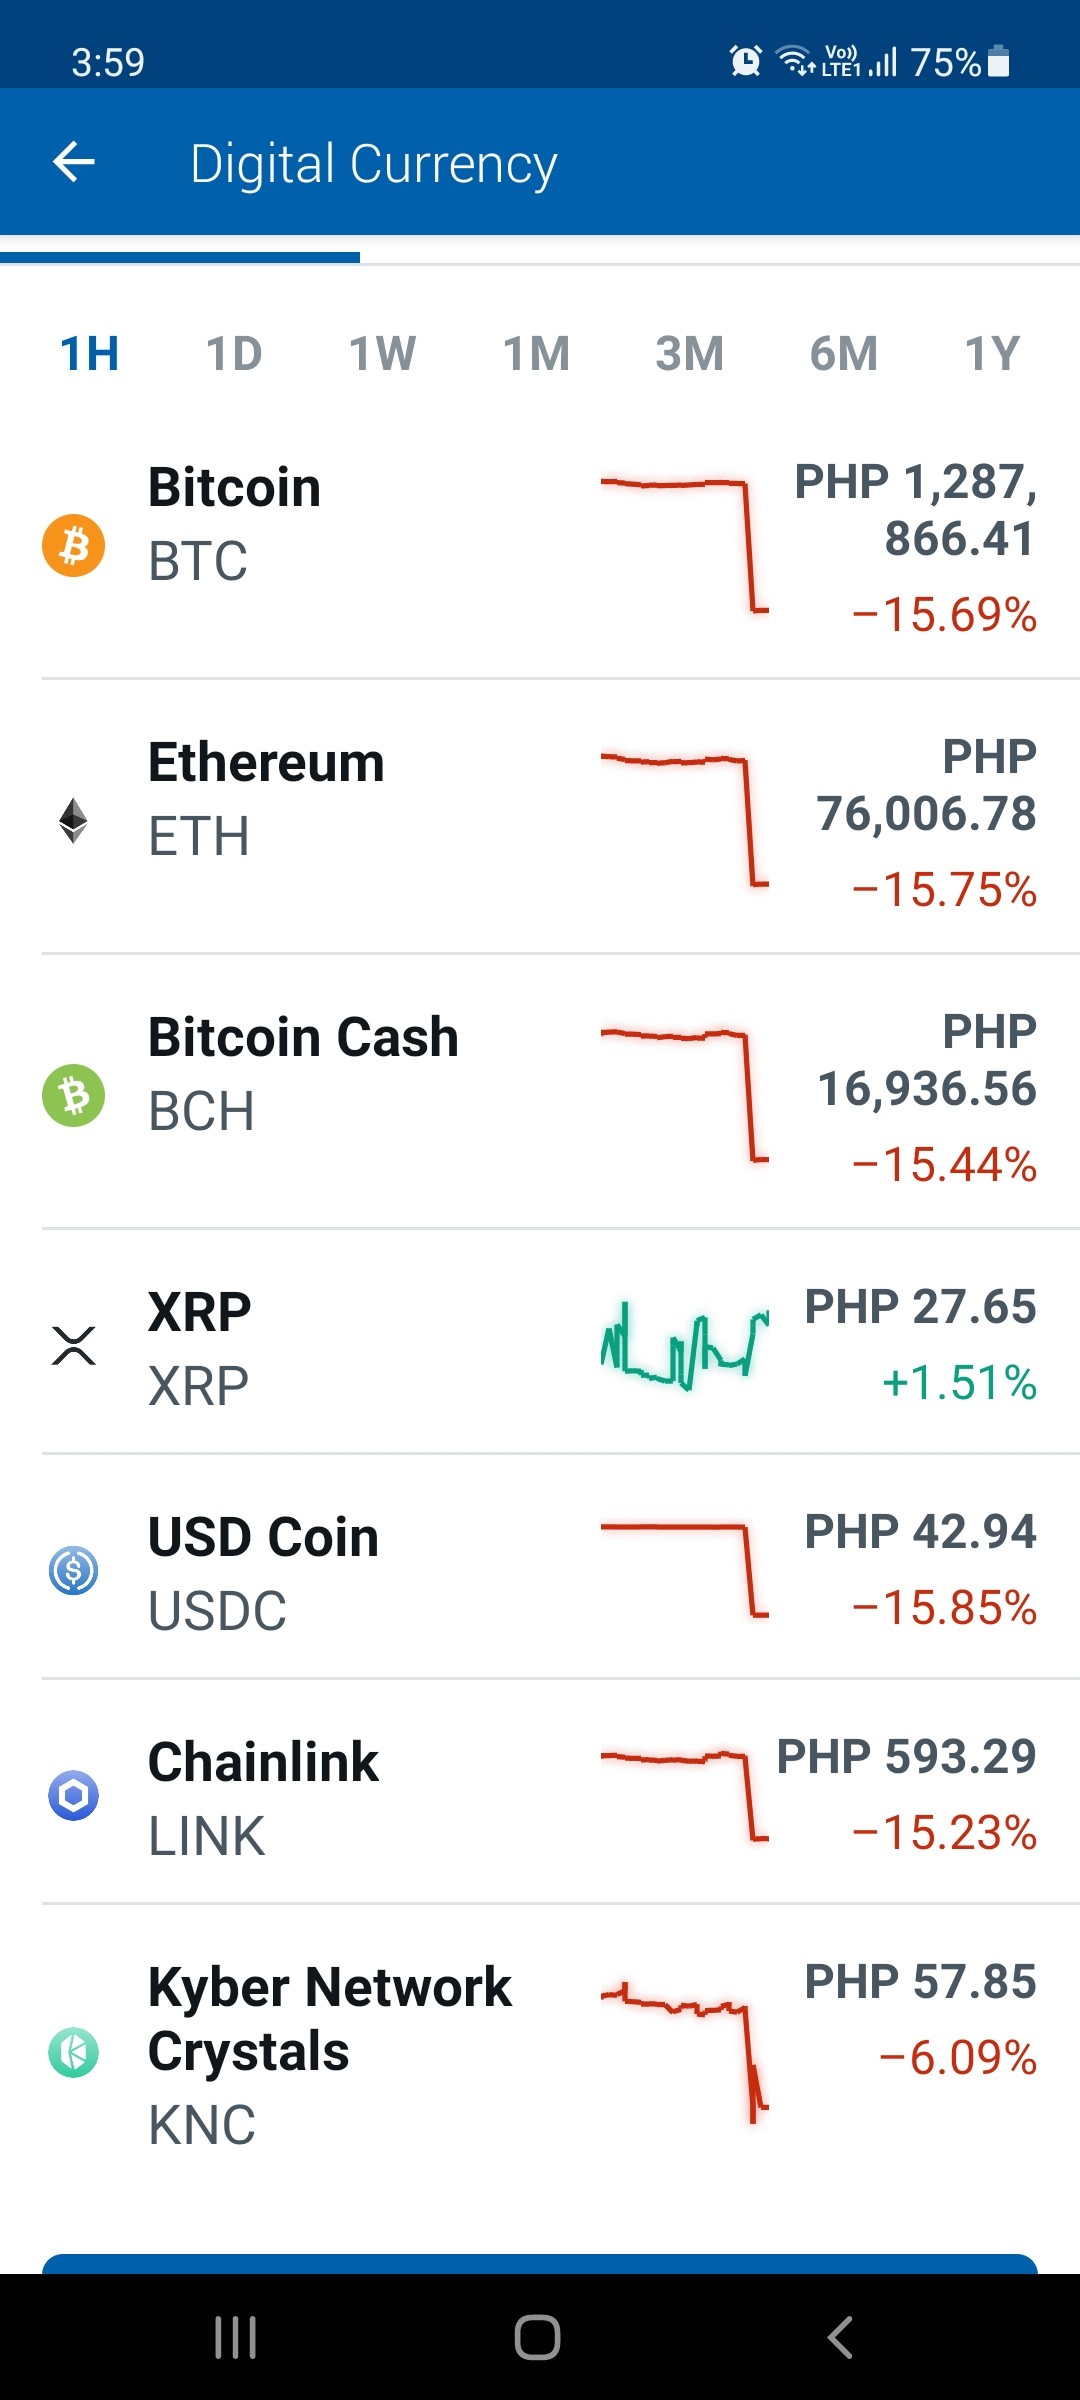Viewport: 1080px width, 2400px height.
Task: Tap the Android home button
Action: pos(538,2338)
